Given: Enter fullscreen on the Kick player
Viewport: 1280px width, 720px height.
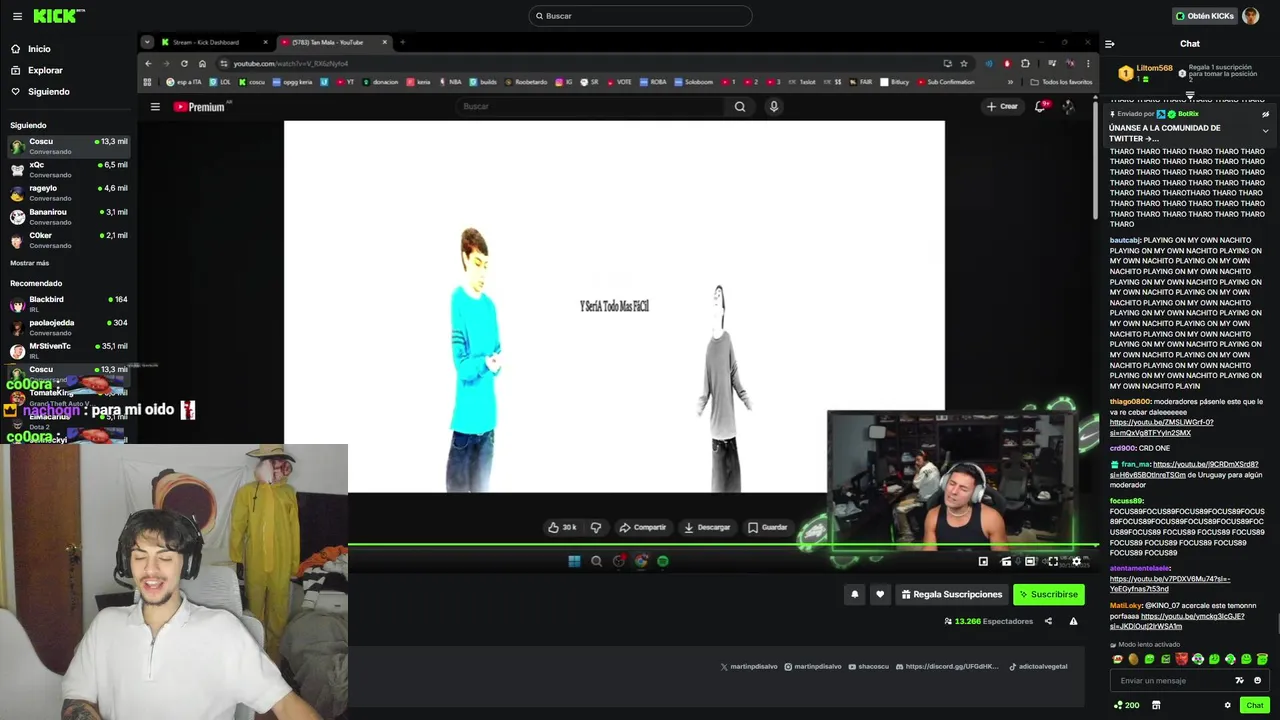Looking at the screenshot, I should pyautogui.click(x=1053, y=562).
